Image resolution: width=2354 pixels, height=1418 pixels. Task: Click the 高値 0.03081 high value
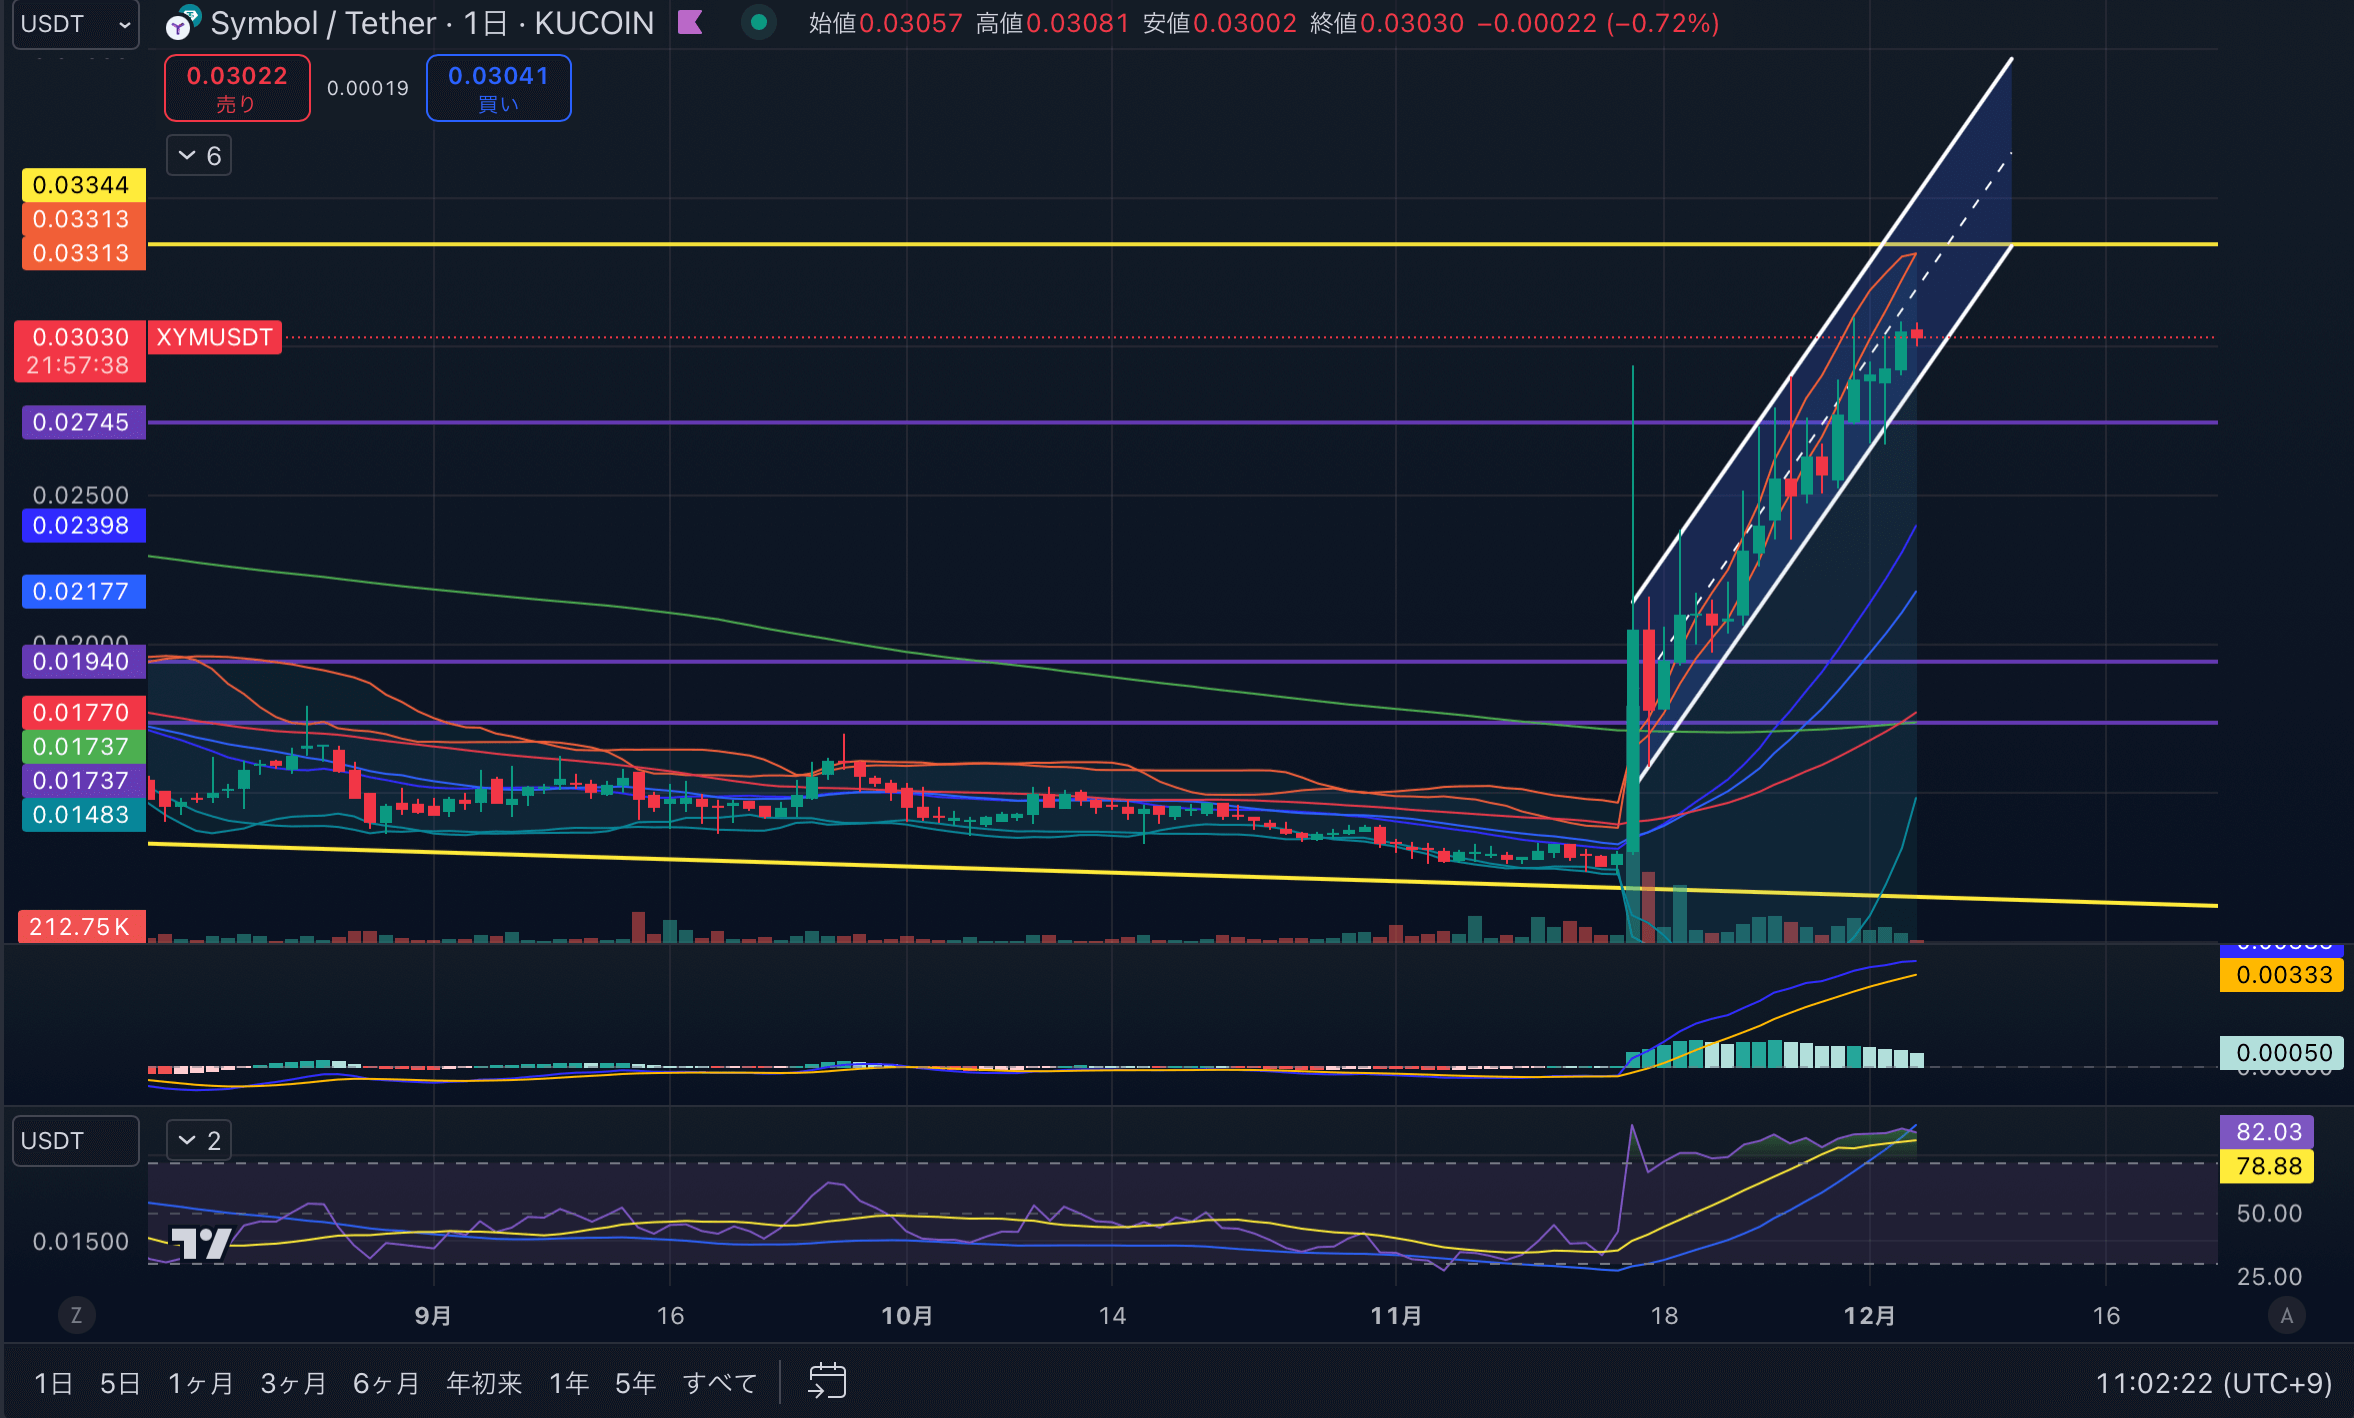(x=1052, y=23)
